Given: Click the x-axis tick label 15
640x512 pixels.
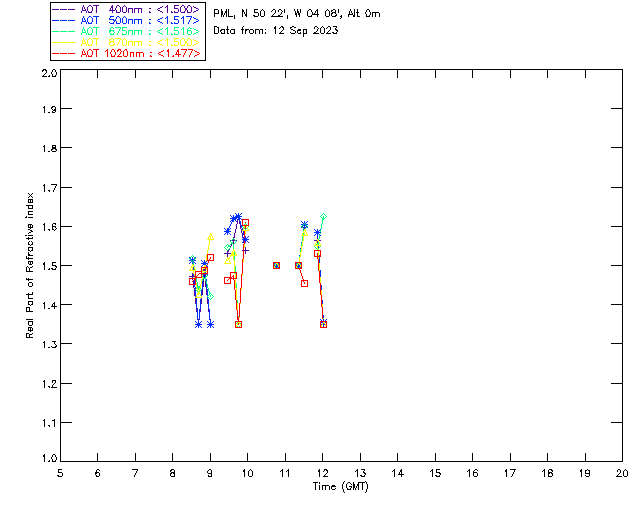Looking at the screenshot, I should pos(435,473).
